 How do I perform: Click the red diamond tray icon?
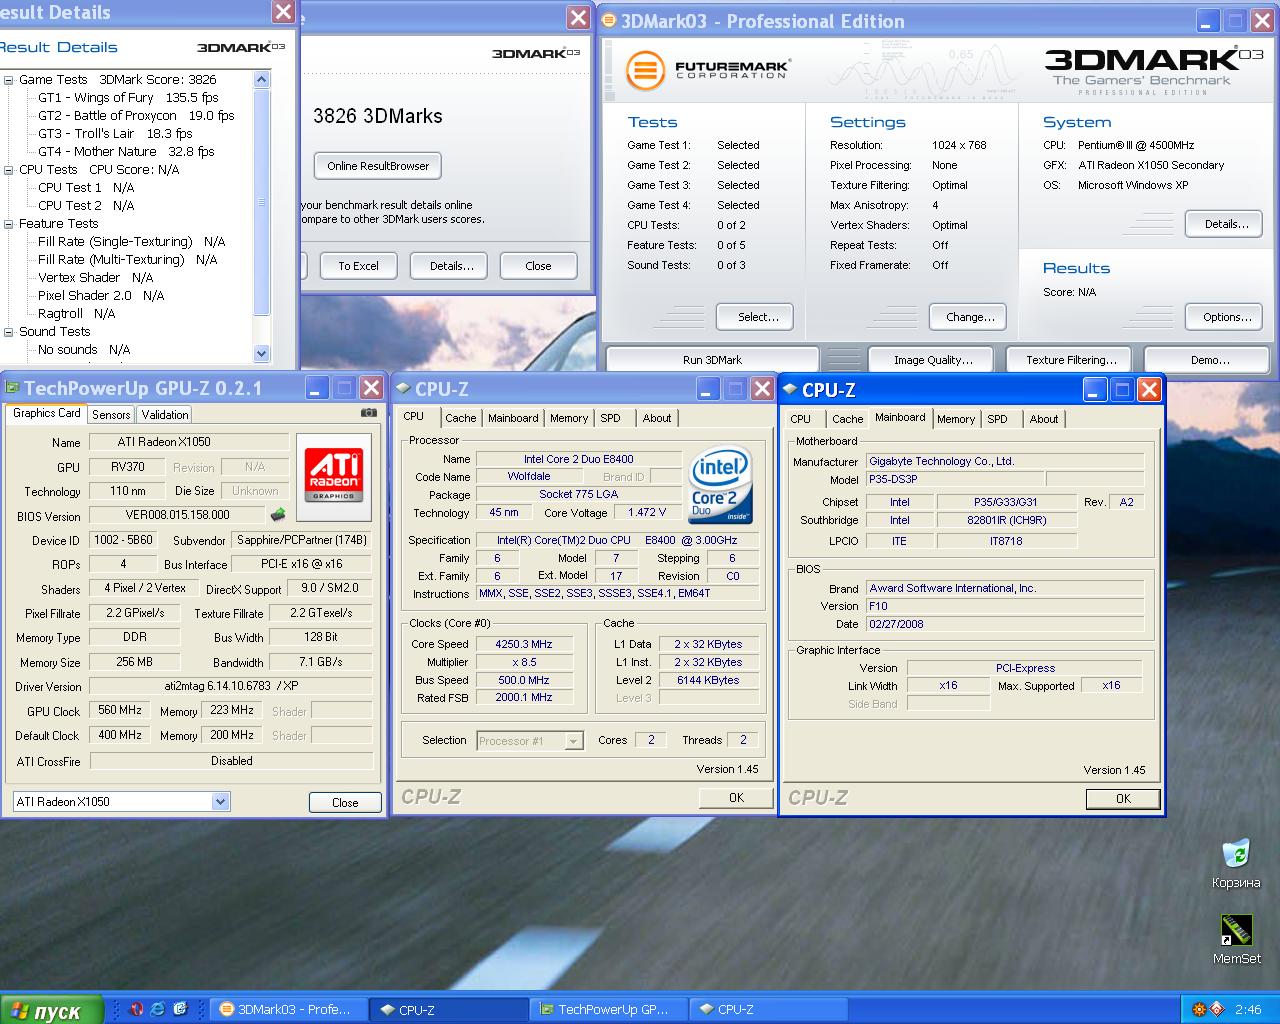point(1217,1010)
